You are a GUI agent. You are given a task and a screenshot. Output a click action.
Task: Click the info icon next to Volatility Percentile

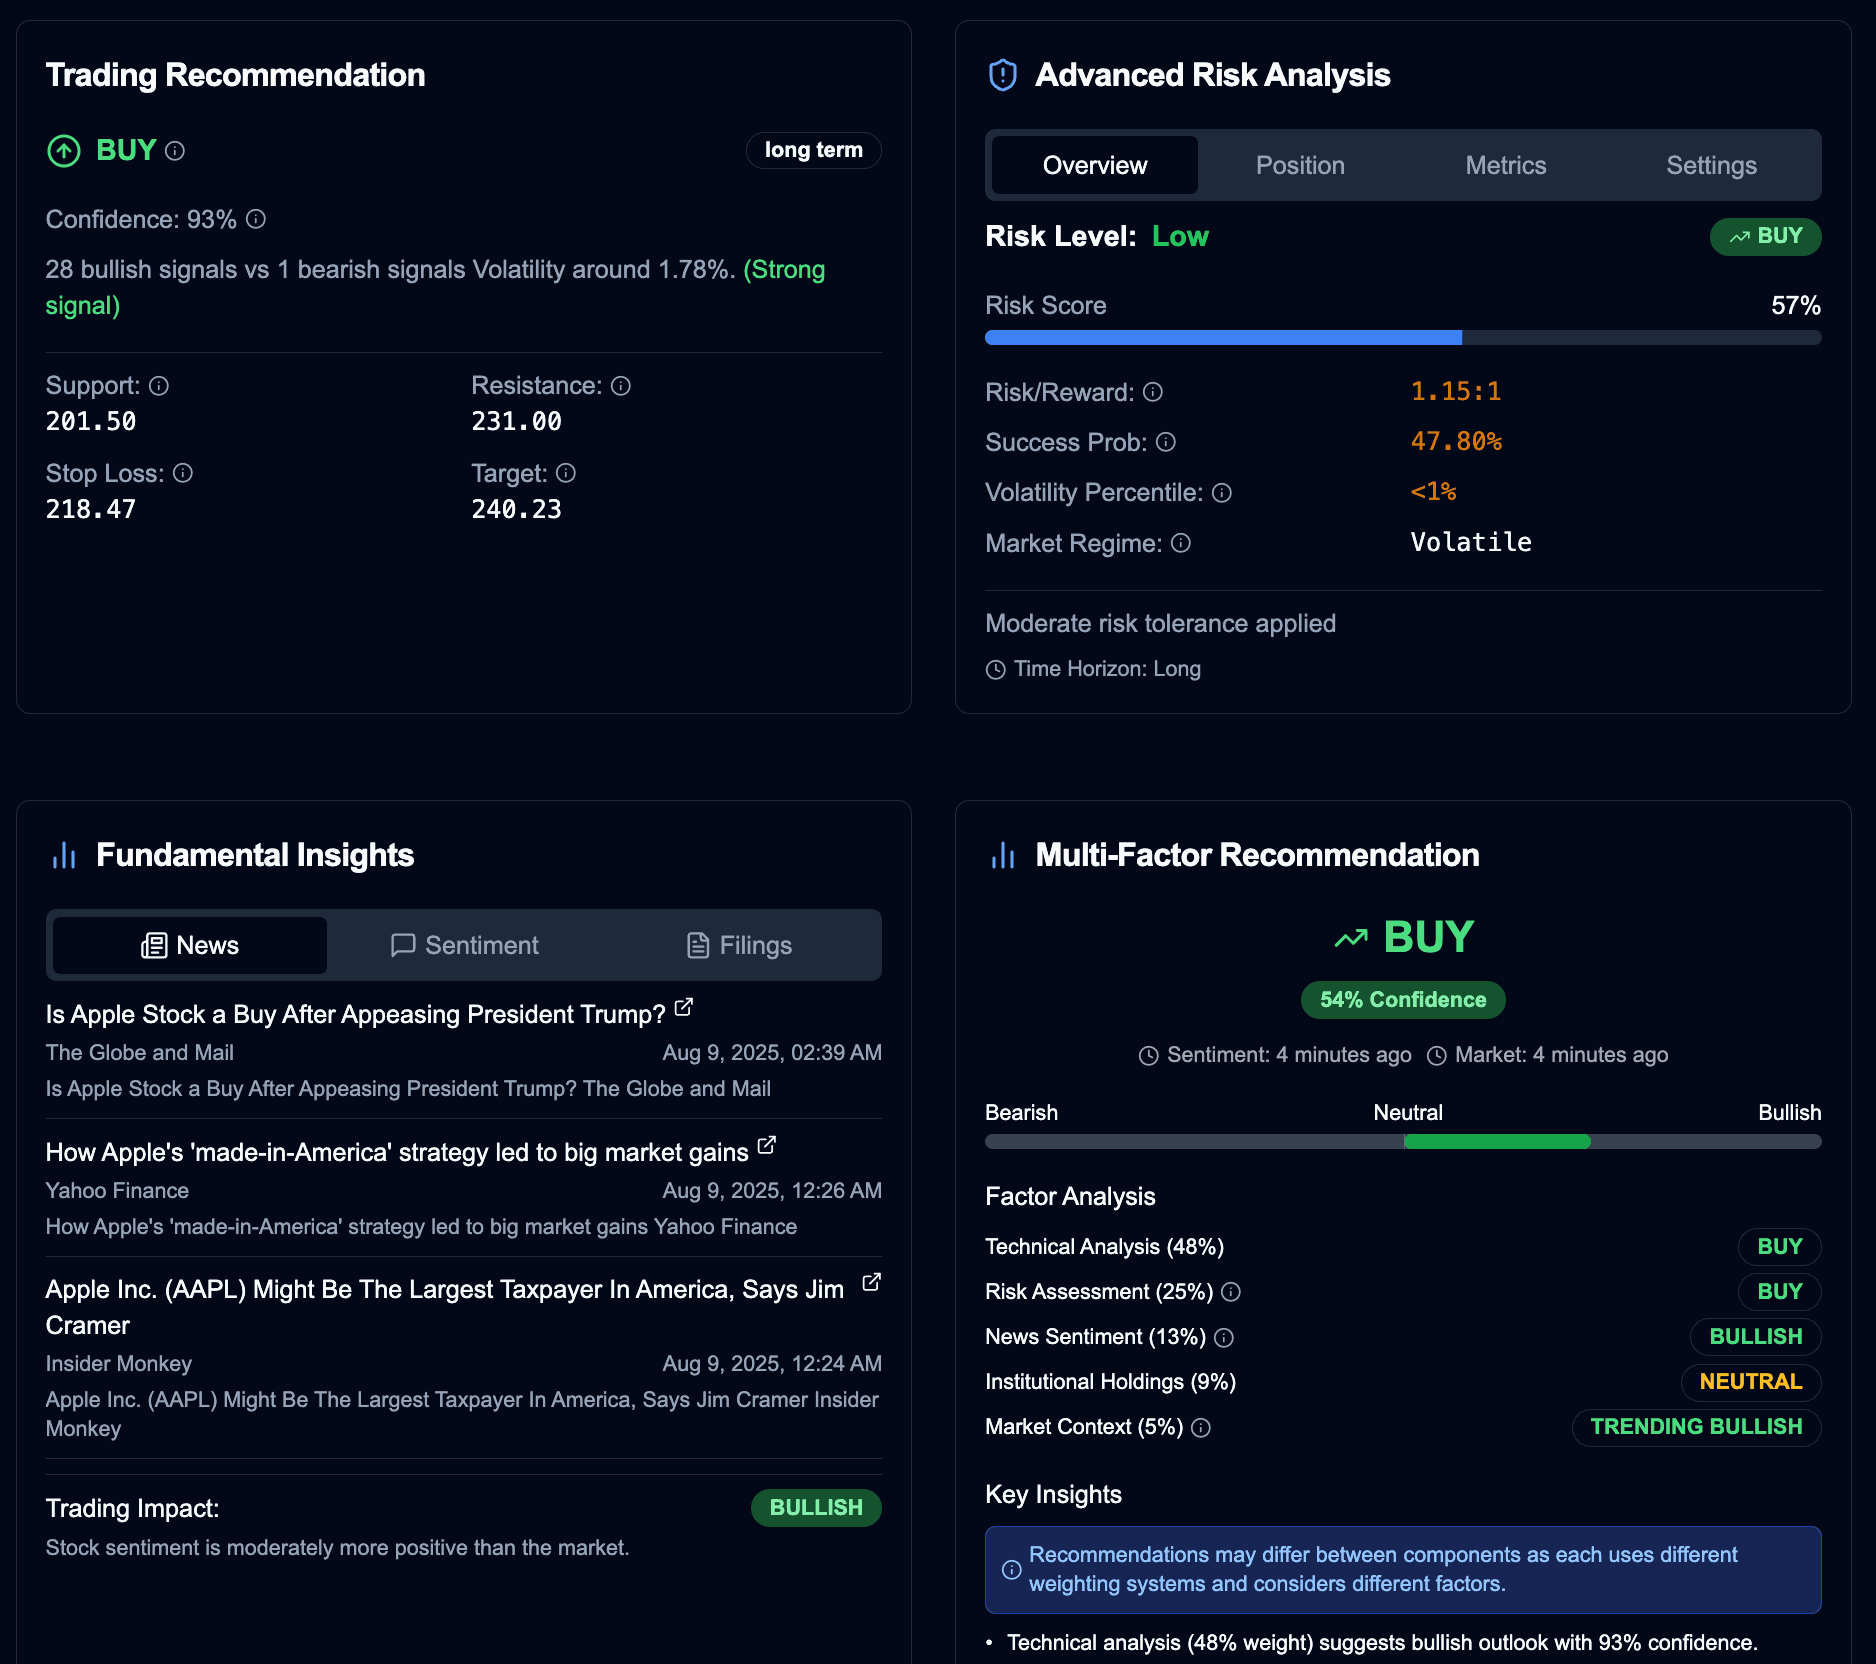pos(1222,492)
